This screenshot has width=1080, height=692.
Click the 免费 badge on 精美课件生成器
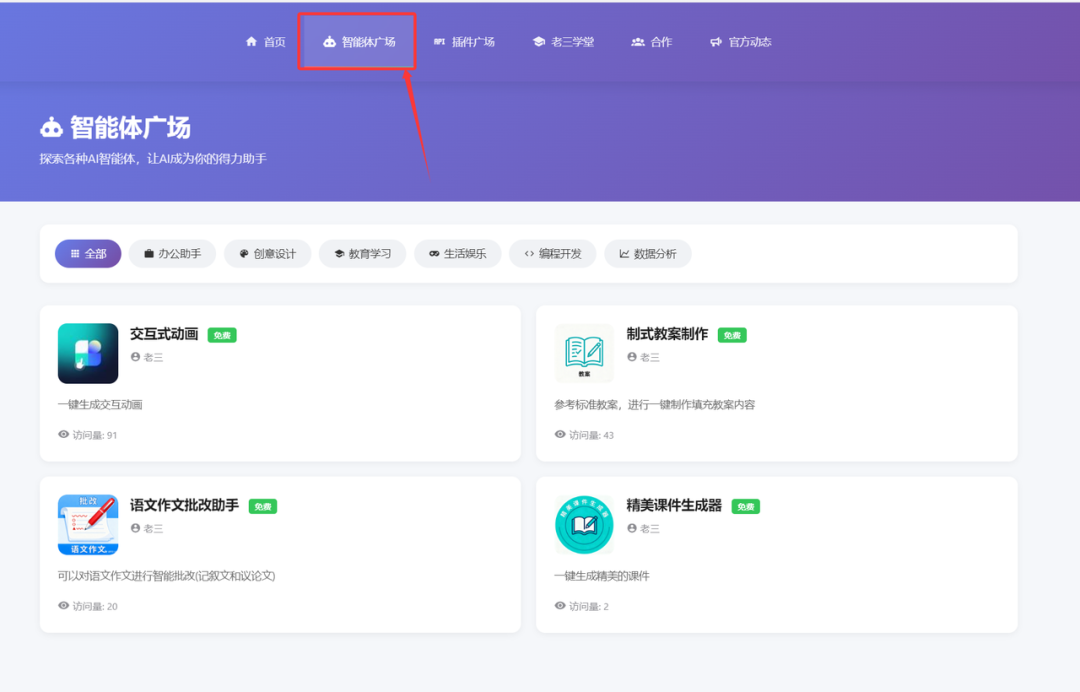[744, 506]
